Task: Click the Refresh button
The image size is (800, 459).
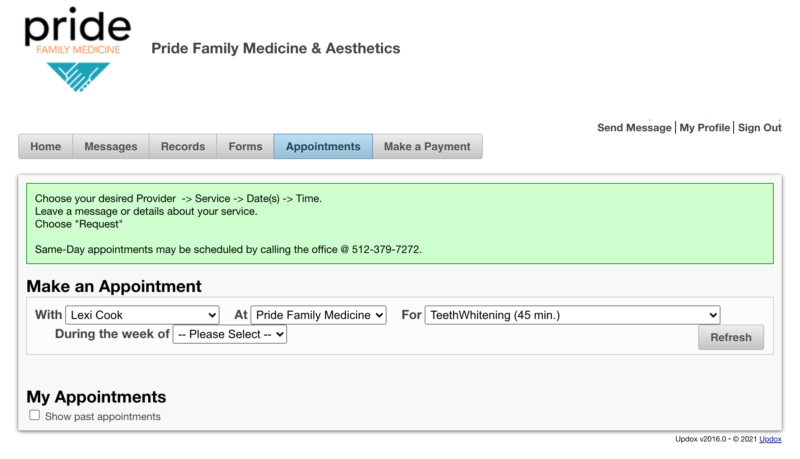Action: click(731, 337)
